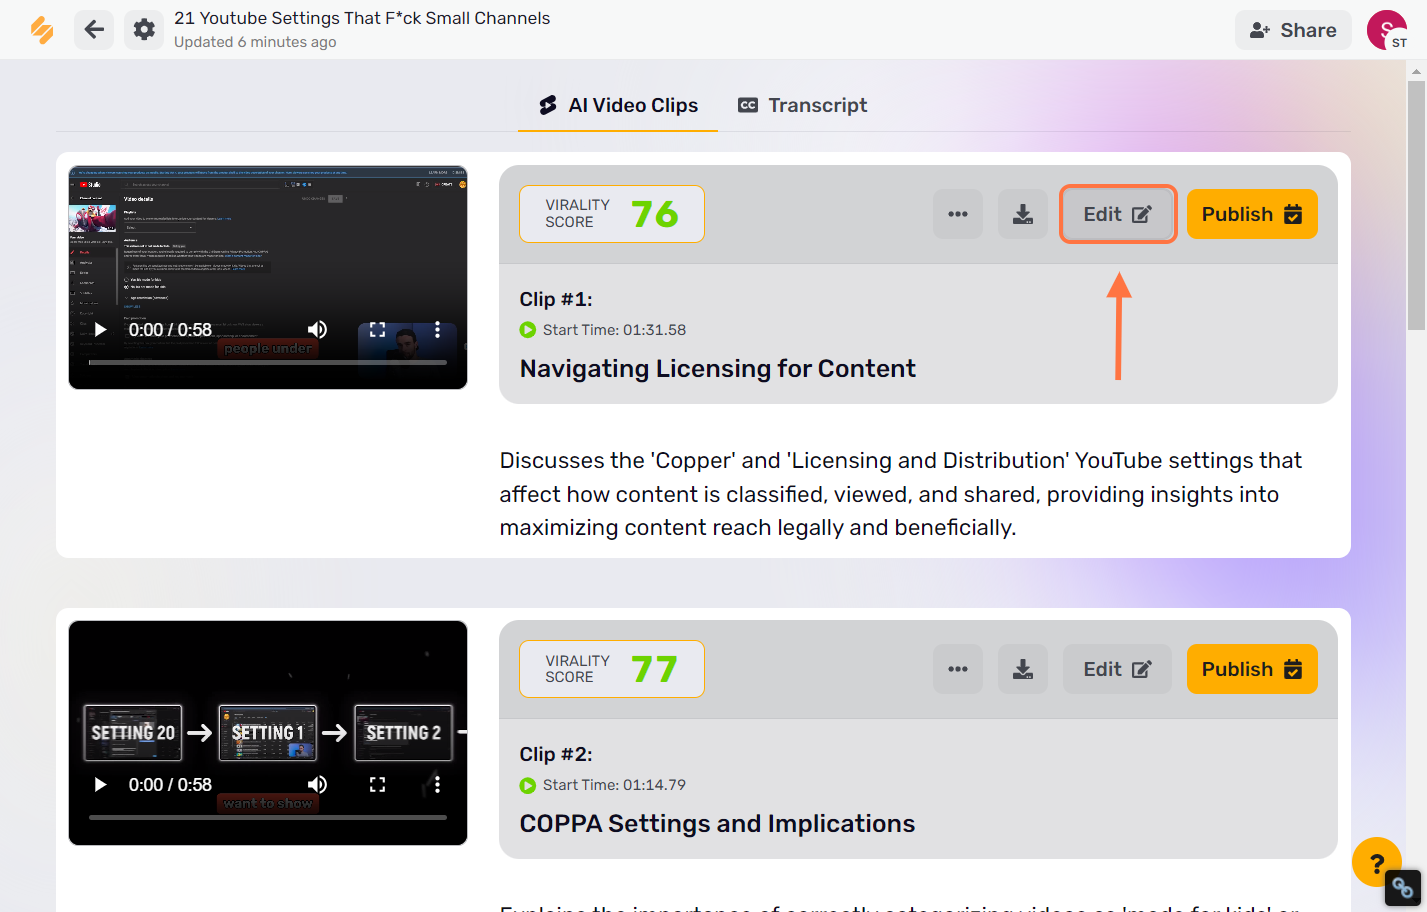Click the link icon widget in corner

point(1402,887)
